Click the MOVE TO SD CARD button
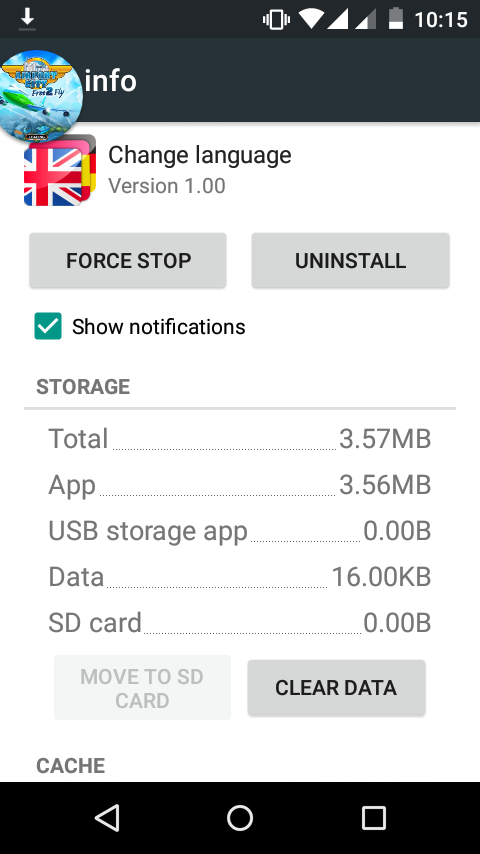Screen dimensions: 480x854 (142, 688)
